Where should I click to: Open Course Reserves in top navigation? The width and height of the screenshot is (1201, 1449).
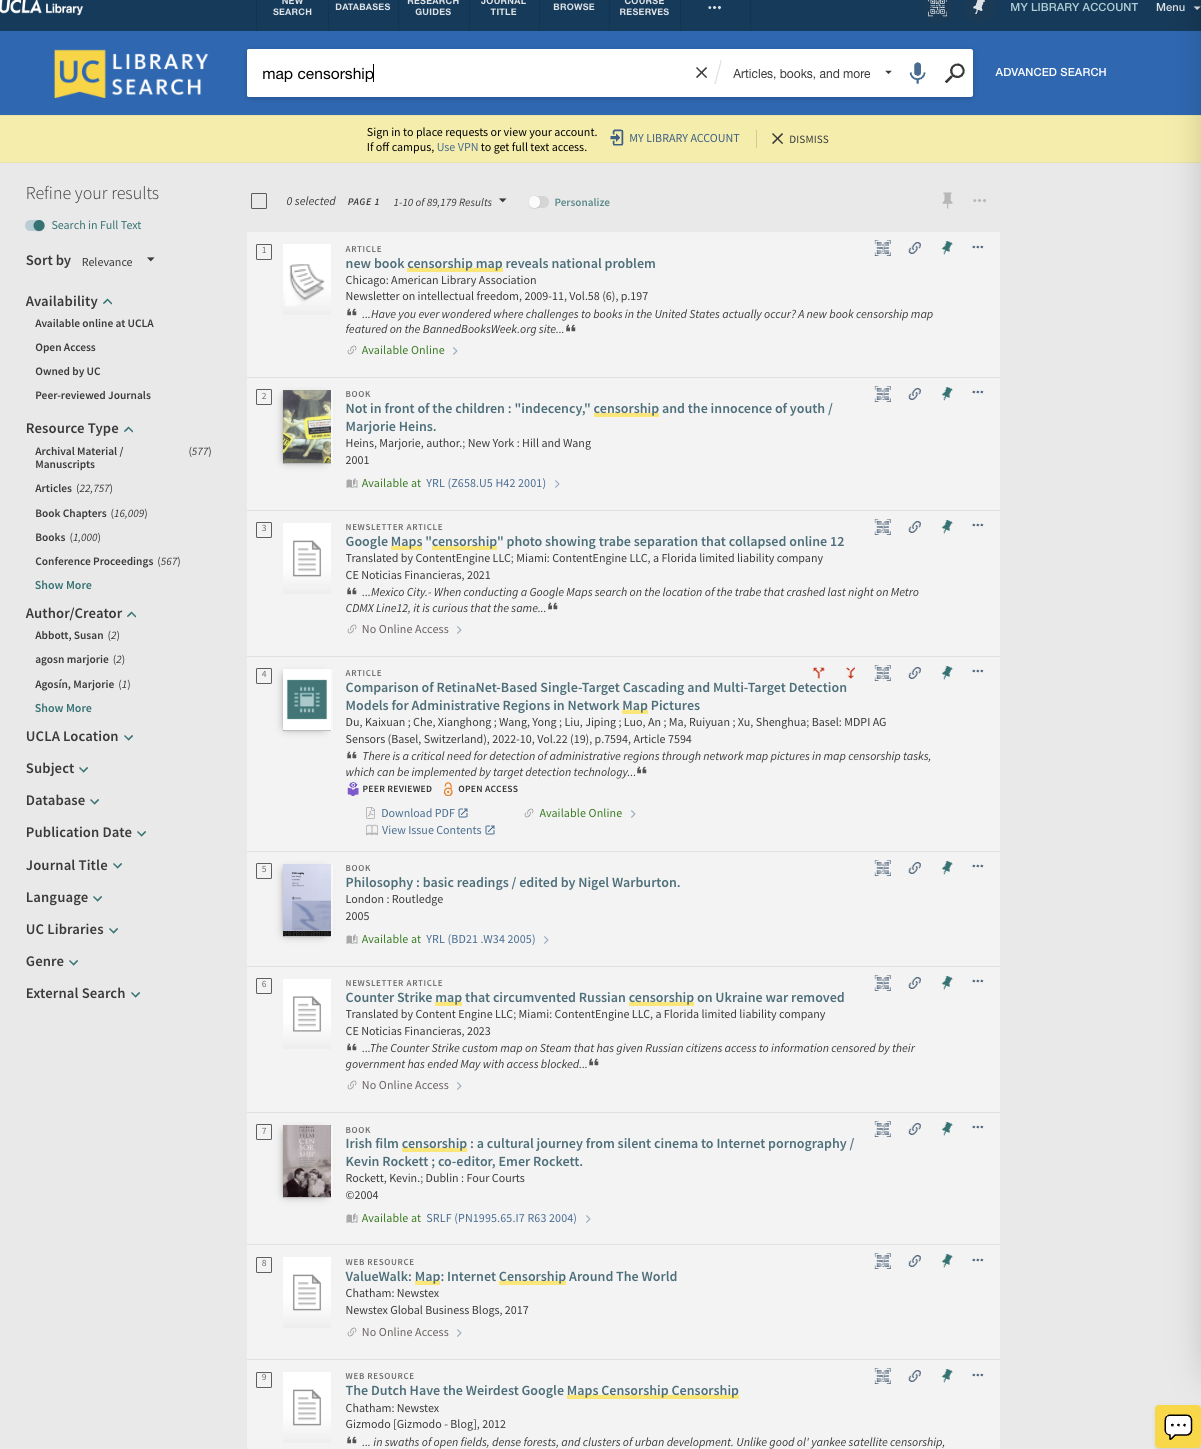tap(644, 7)
